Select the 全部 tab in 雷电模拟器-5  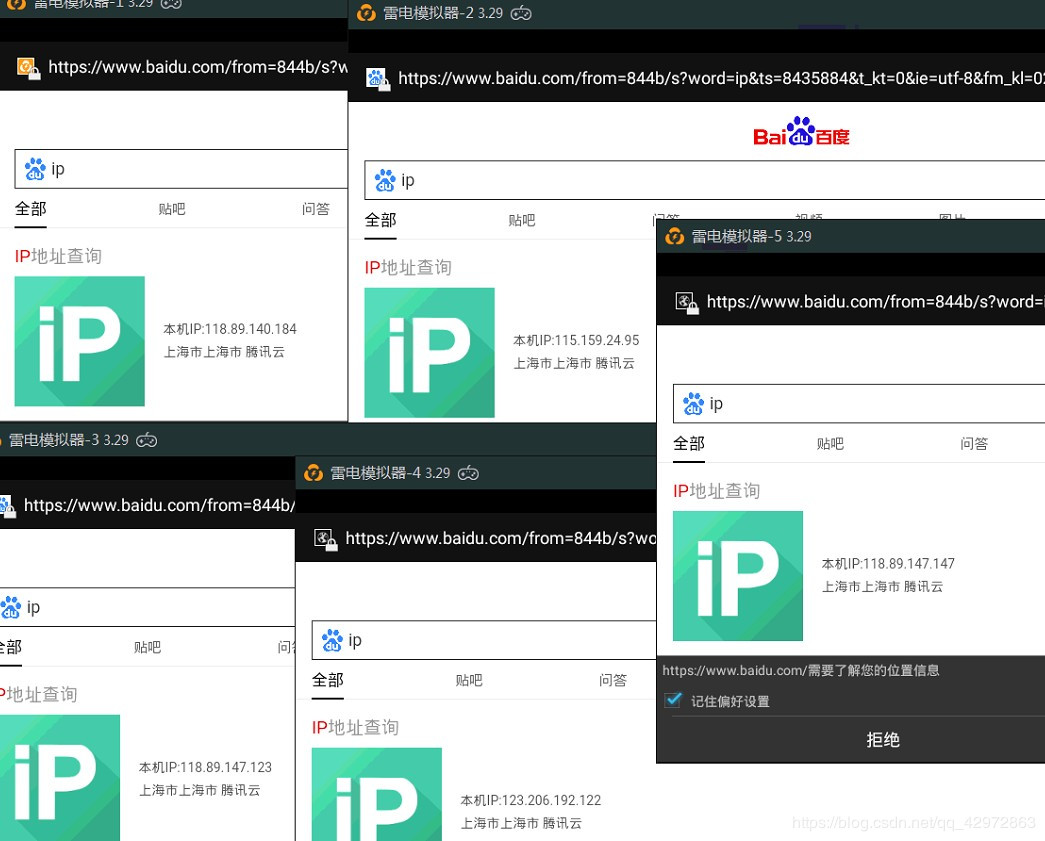(689, 444)
